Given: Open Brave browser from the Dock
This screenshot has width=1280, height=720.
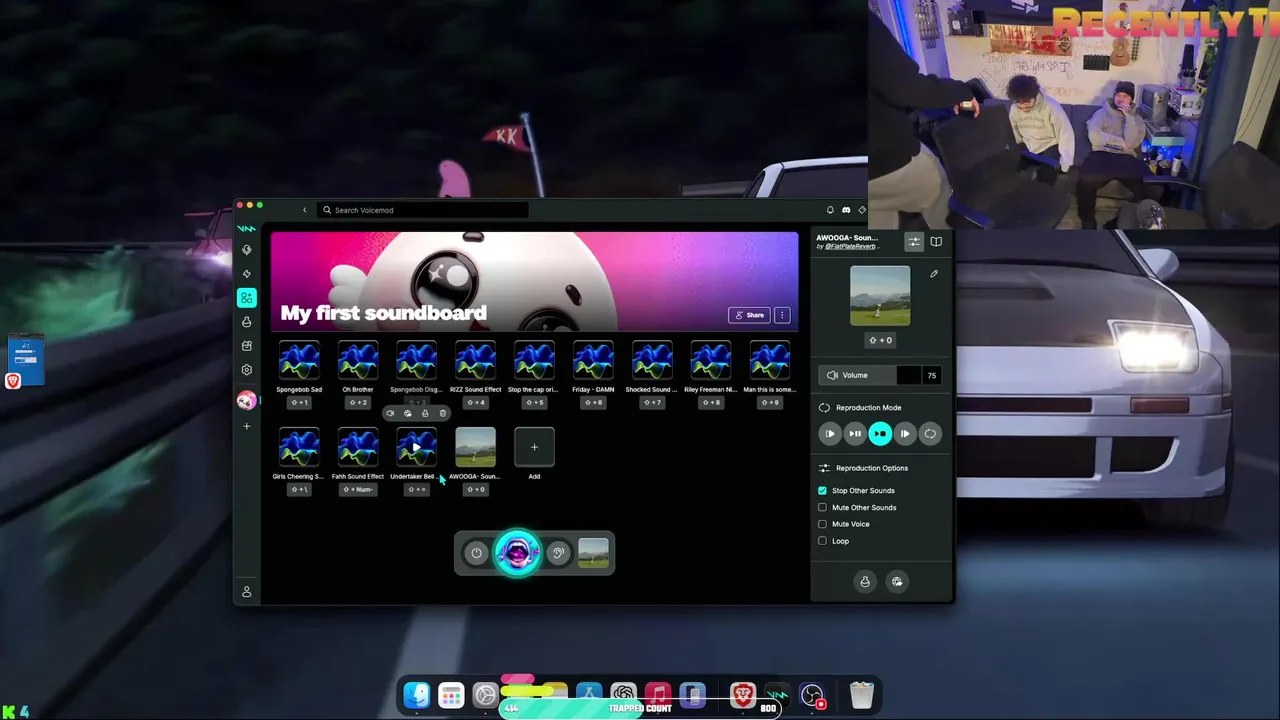Looking at the screenshot, I should point(742,695).
